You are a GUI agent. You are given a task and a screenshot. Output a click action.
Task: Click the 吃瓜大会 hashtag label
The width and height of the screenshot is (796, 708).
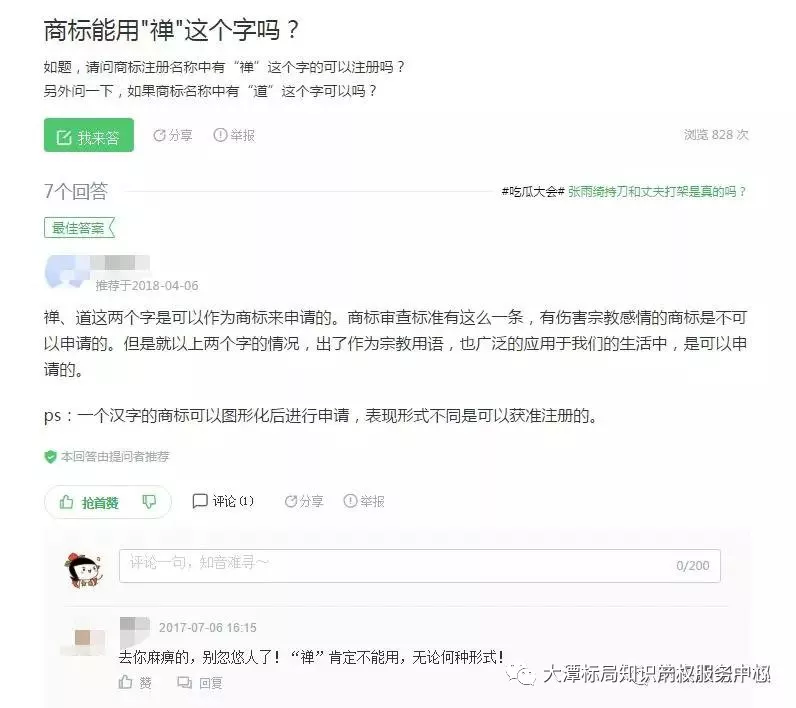click(533, 191)
